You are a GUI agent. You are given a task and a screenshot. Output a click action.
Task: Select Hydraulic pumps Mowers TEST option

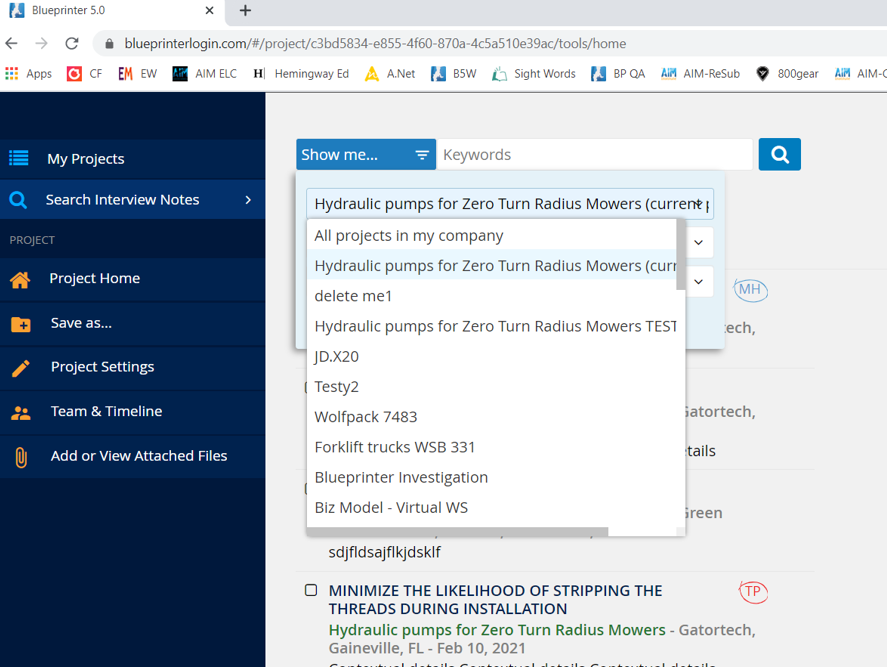click(492, 326)
